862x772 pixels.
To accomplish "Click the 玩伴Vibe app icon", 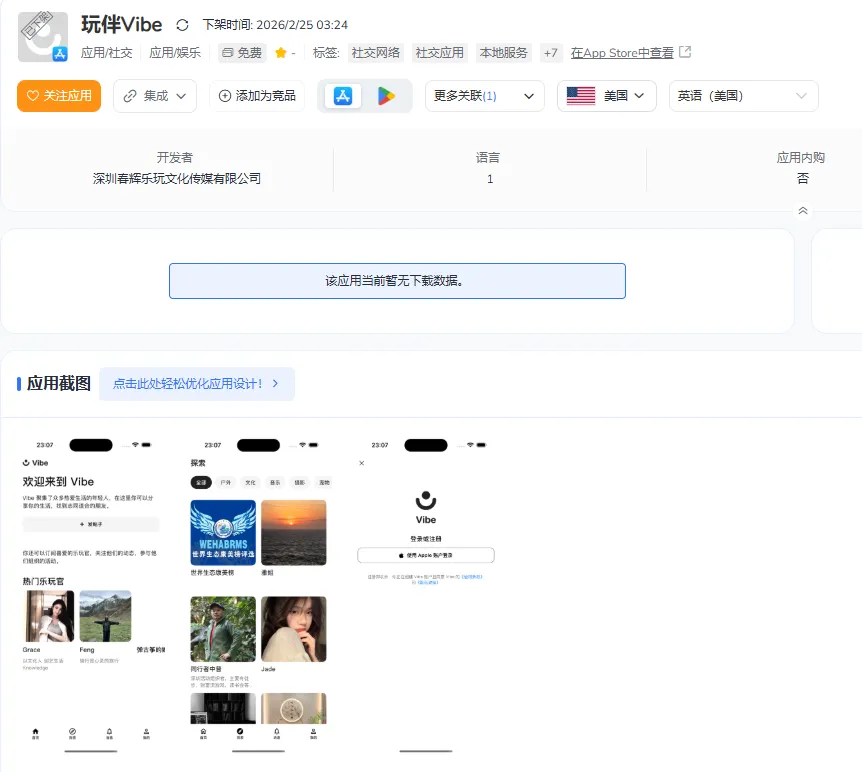I will 43,37.
